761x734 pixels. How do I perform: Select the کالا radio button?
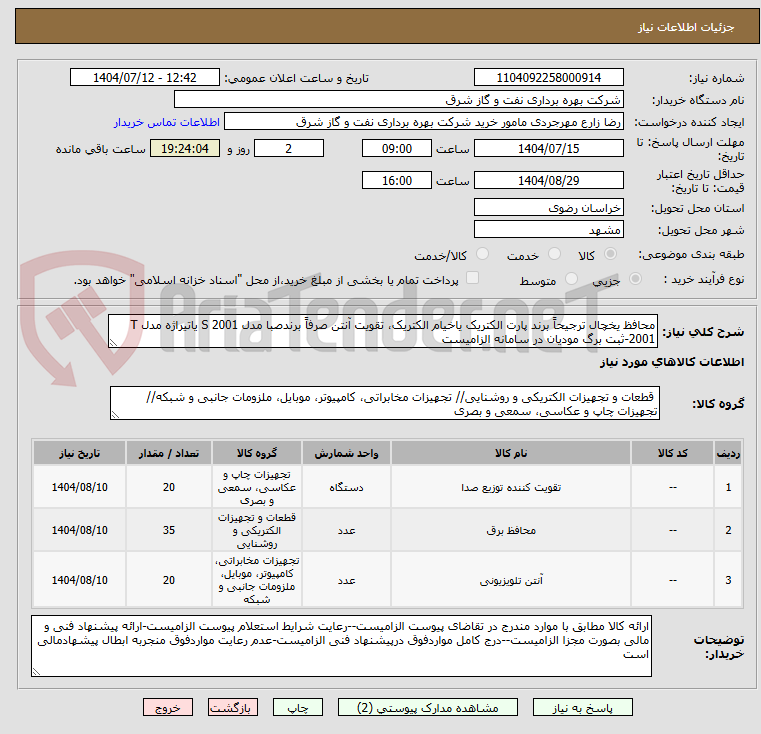pos(611,254)
